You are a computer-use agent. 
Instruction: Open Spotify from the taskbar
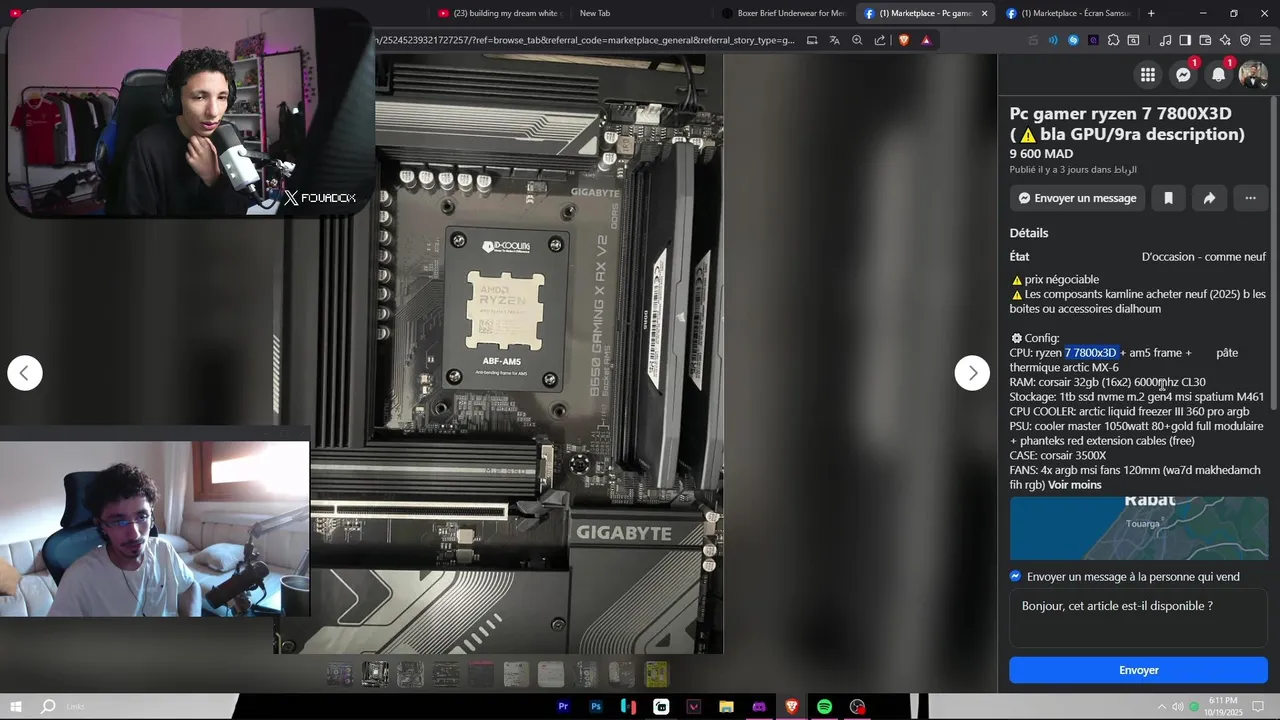pyautogui.click(x=824, y=706)
